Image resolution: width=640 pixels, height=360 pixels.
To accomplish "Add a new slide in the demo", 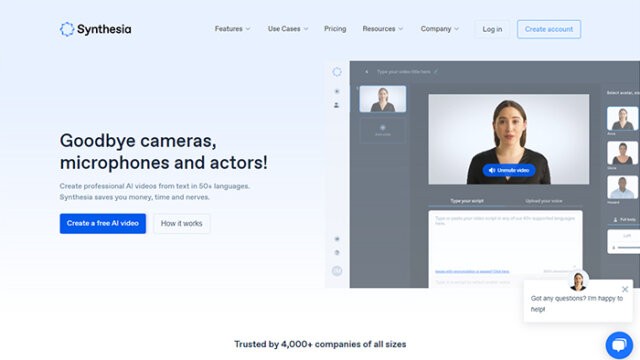I will click(382, 131).
